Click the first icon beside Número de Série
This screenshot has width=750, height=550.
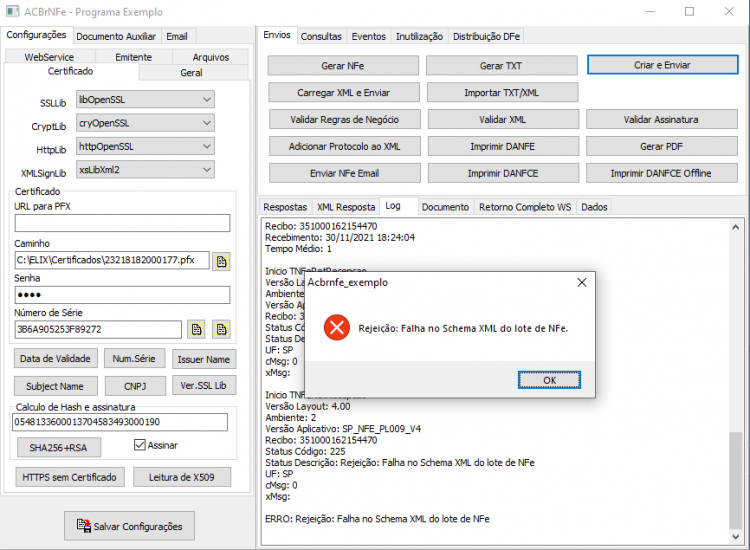coord(197,329)
